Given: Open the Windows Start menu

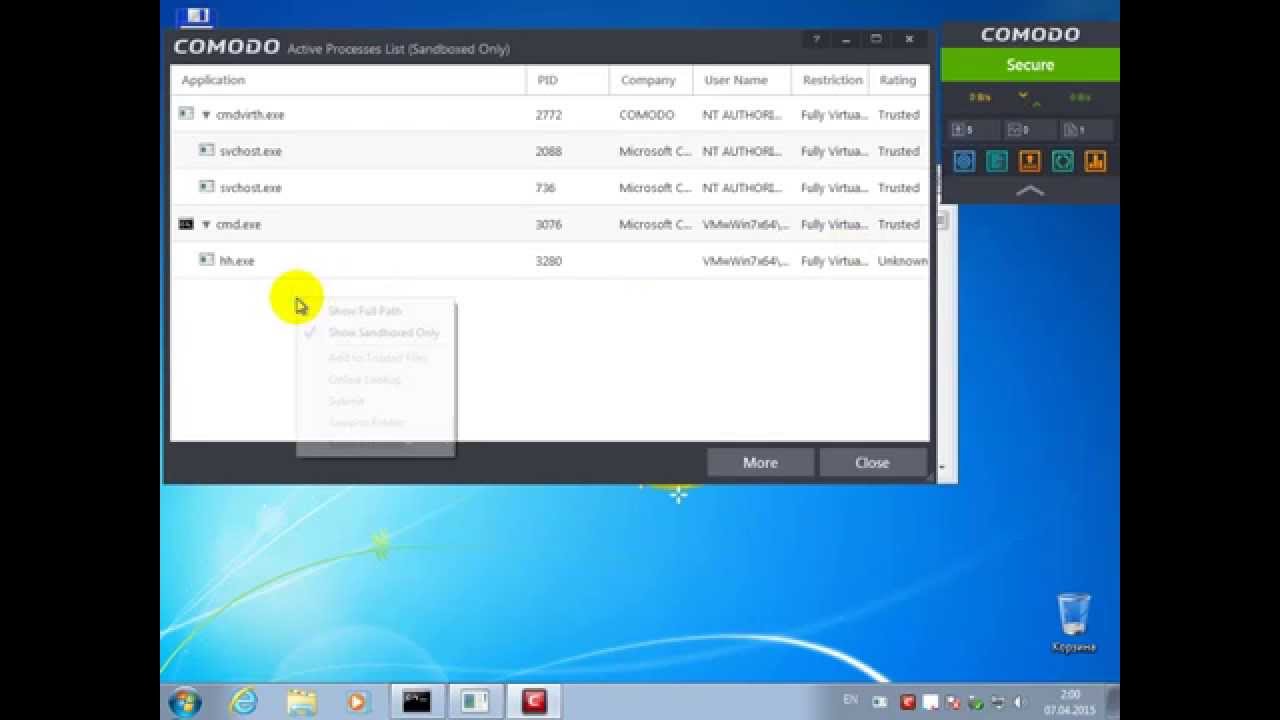Looking at the screenshot, I should 186,702.
